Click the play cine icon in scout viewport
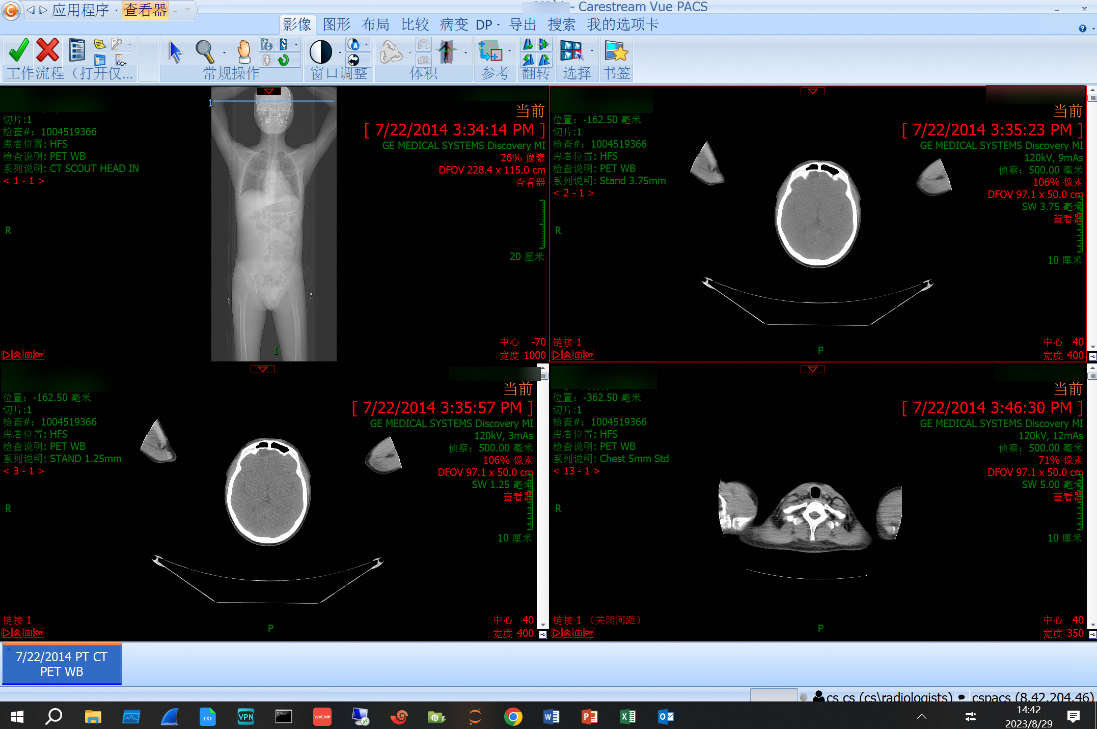Screen dimensions: 1097x729 (6, 355)
